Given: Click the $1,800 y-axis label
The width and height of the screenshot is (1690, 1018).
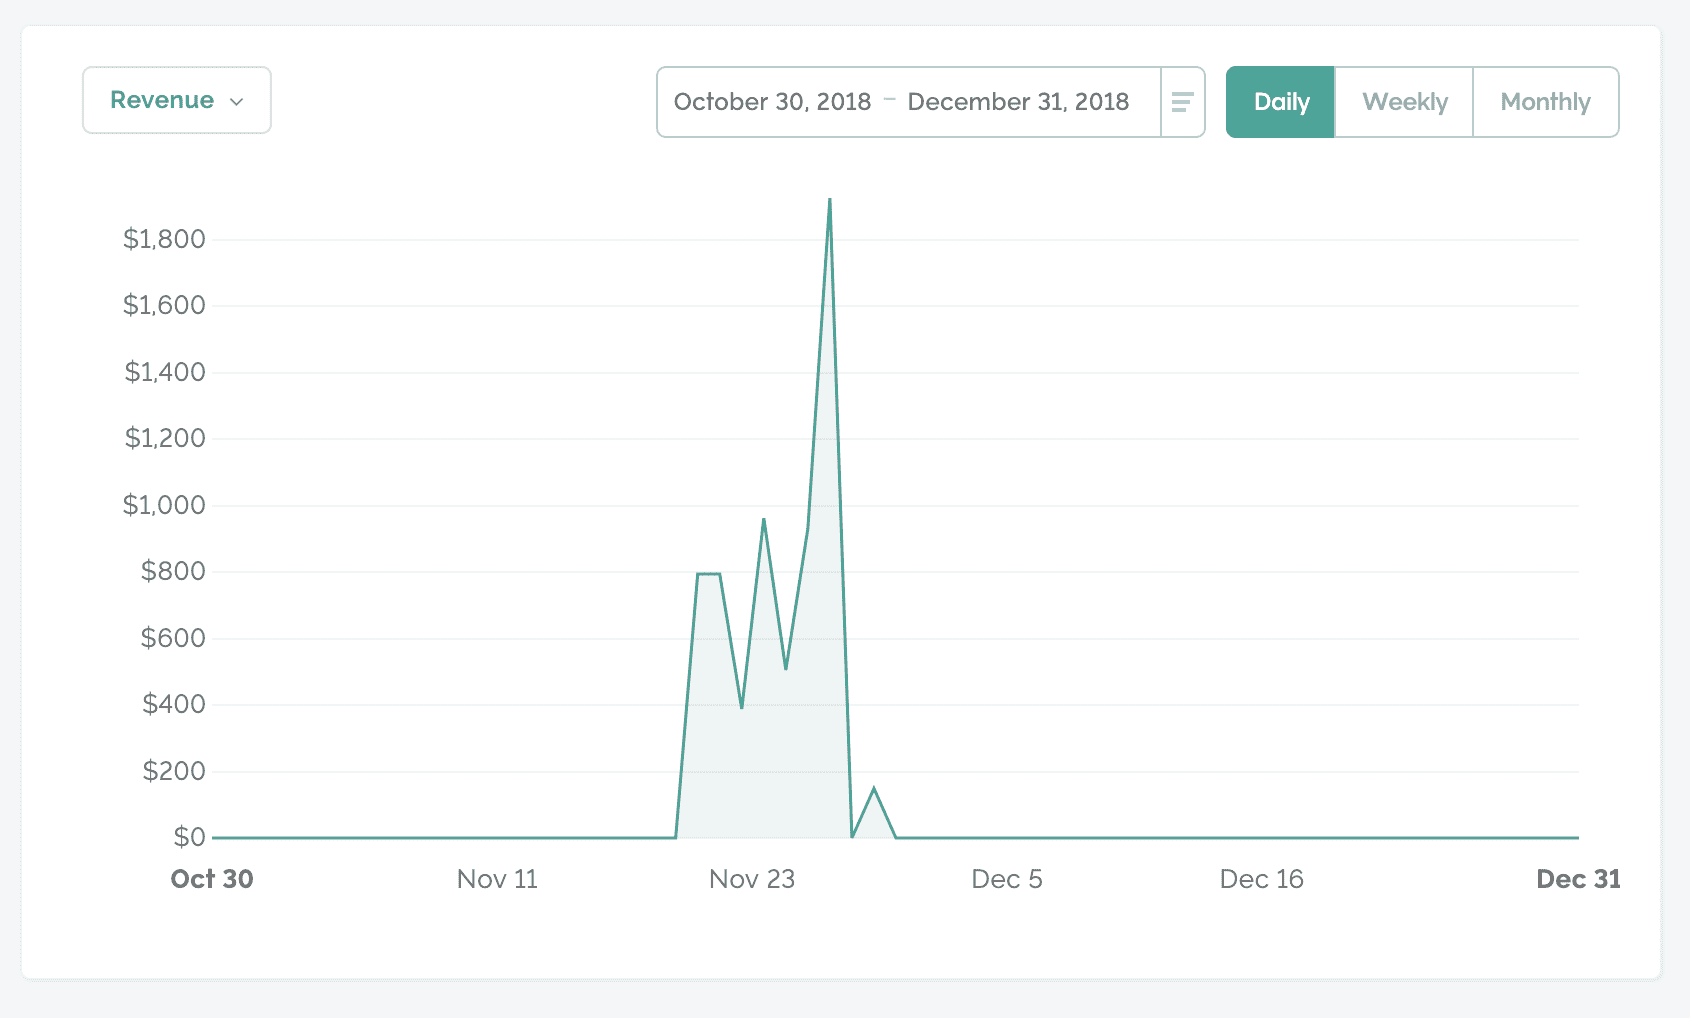Looking at the screenshot, I should tap(164, 239).
